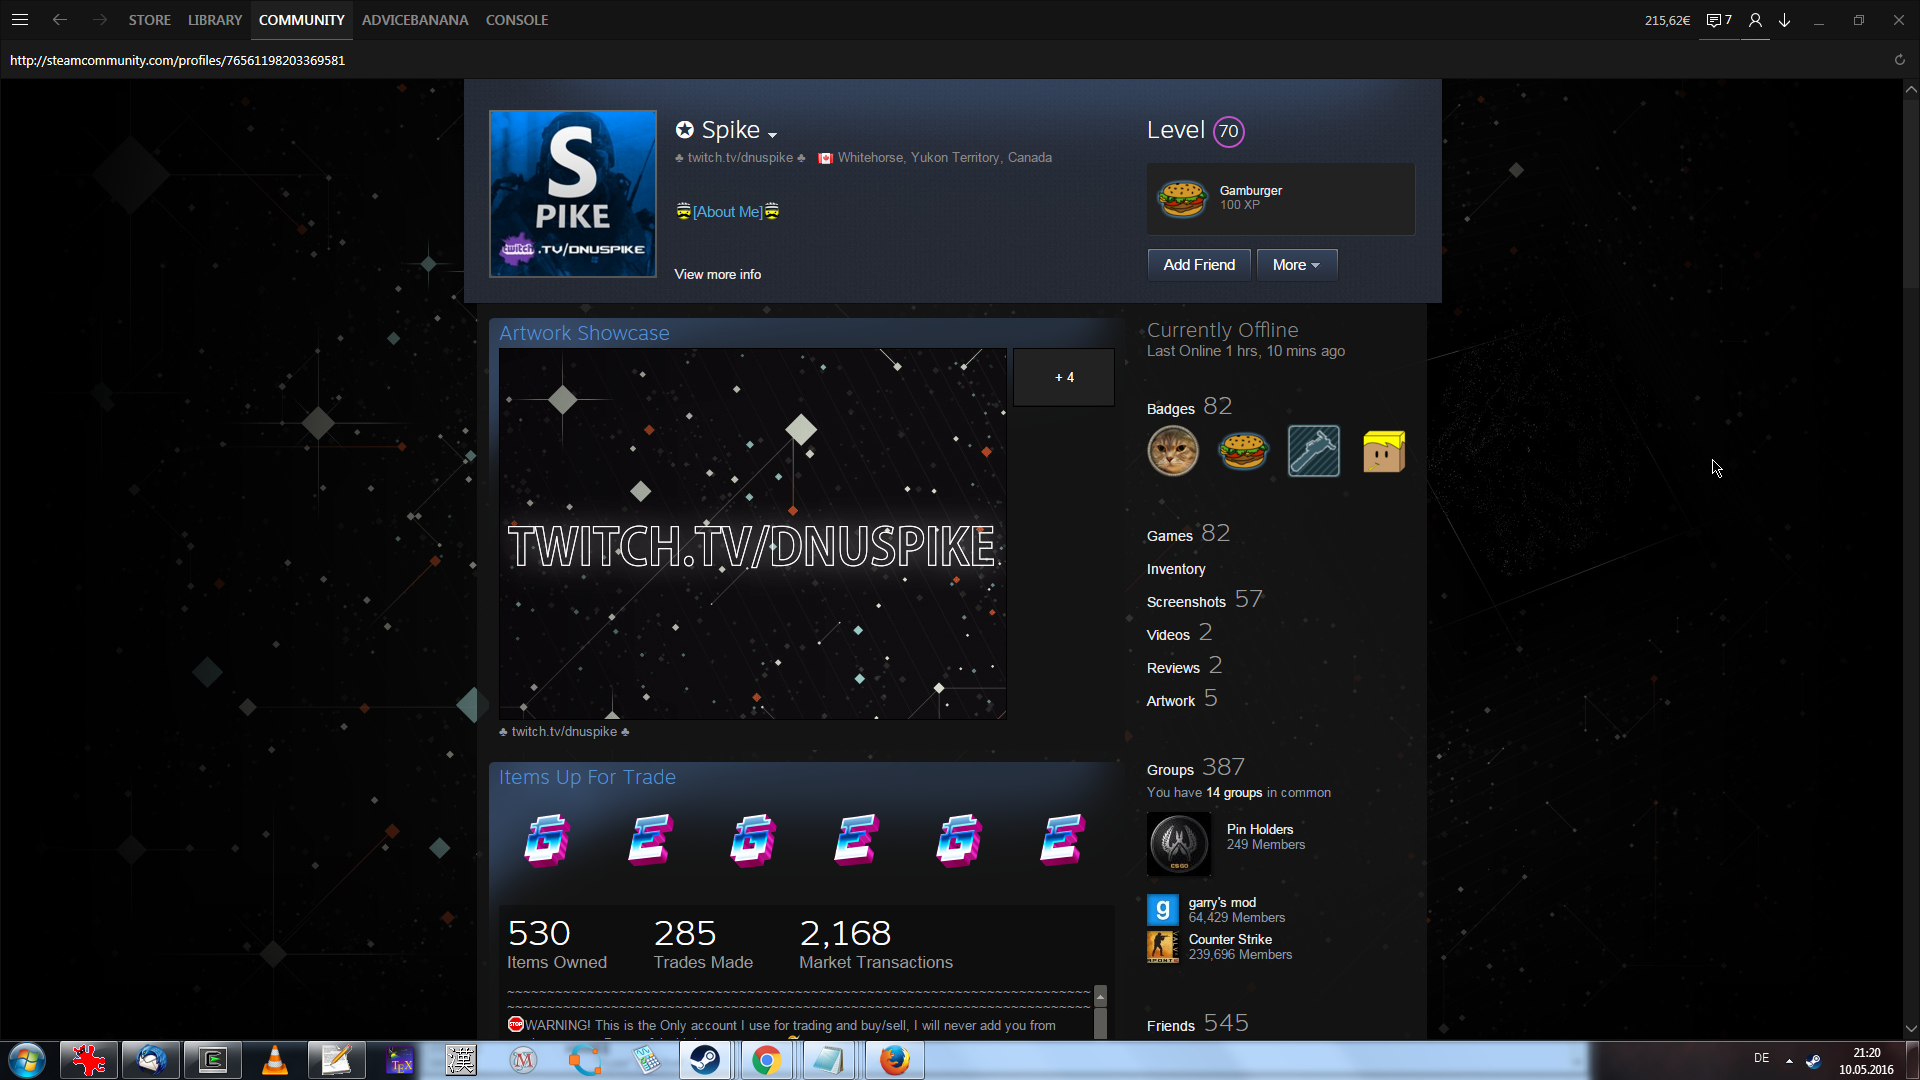1920x1080 pixels.
Task: Click the wrench badge icon
Action: 1313,451
